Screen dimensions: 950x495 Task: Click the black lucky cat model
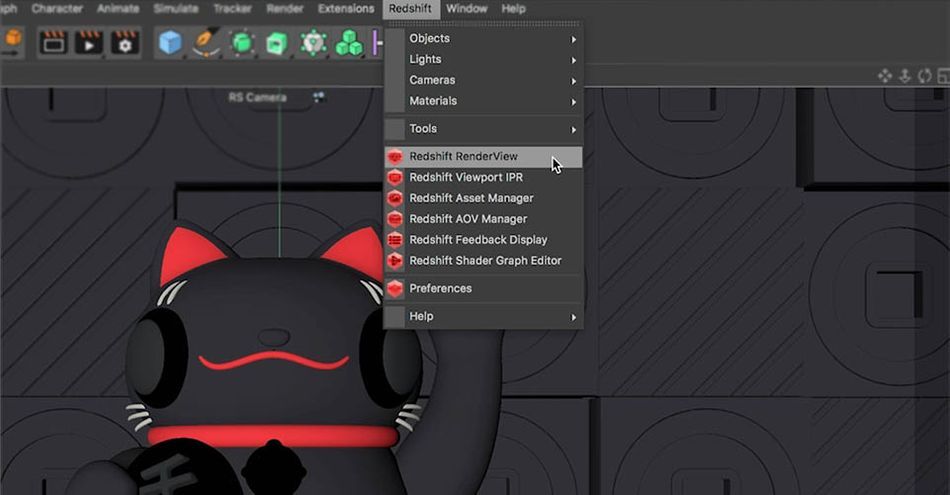pos(273,364)
